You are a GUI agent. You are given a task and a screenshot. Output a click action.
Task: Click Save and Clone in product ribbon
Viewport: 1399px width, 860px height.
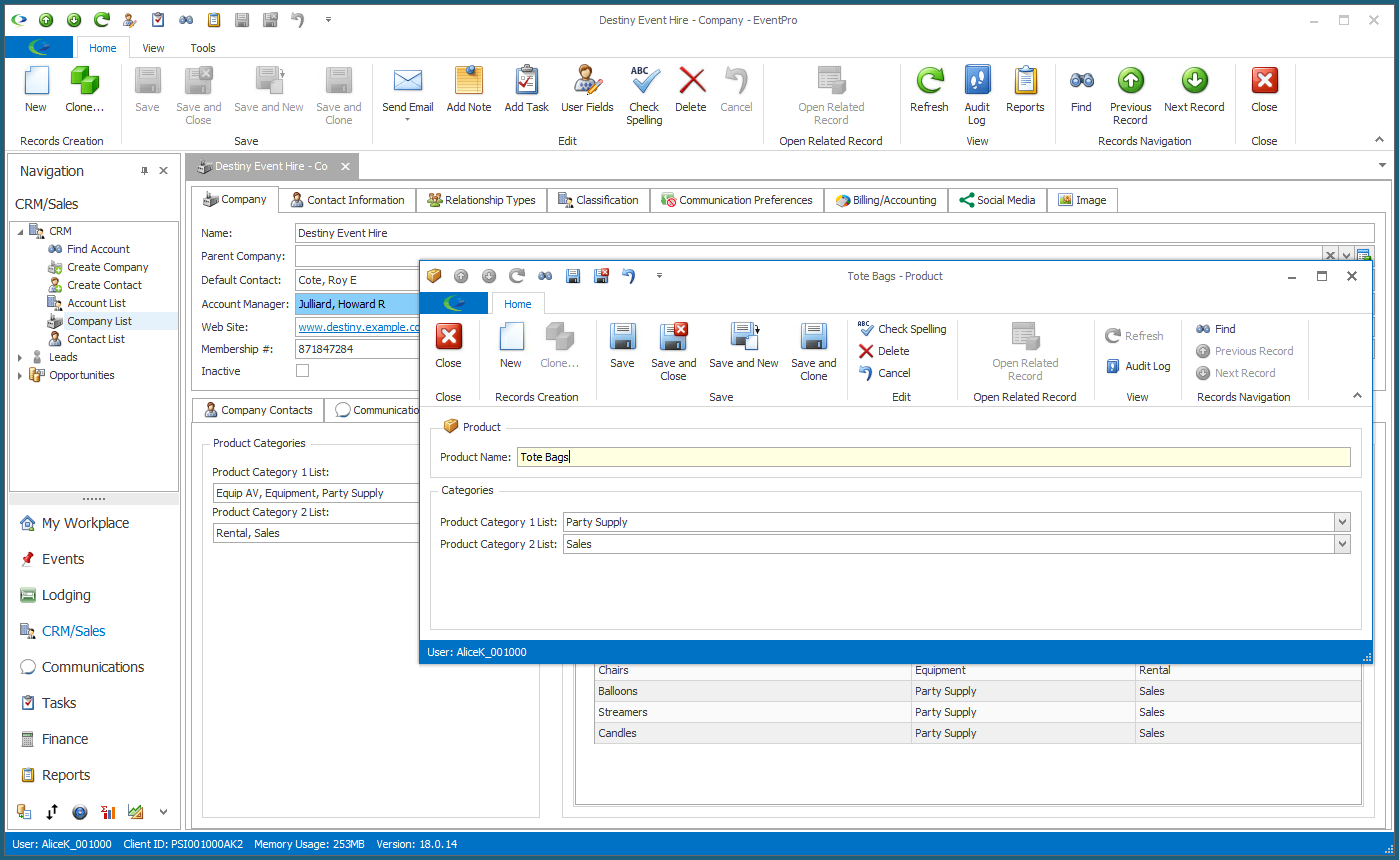pos(814,352)
